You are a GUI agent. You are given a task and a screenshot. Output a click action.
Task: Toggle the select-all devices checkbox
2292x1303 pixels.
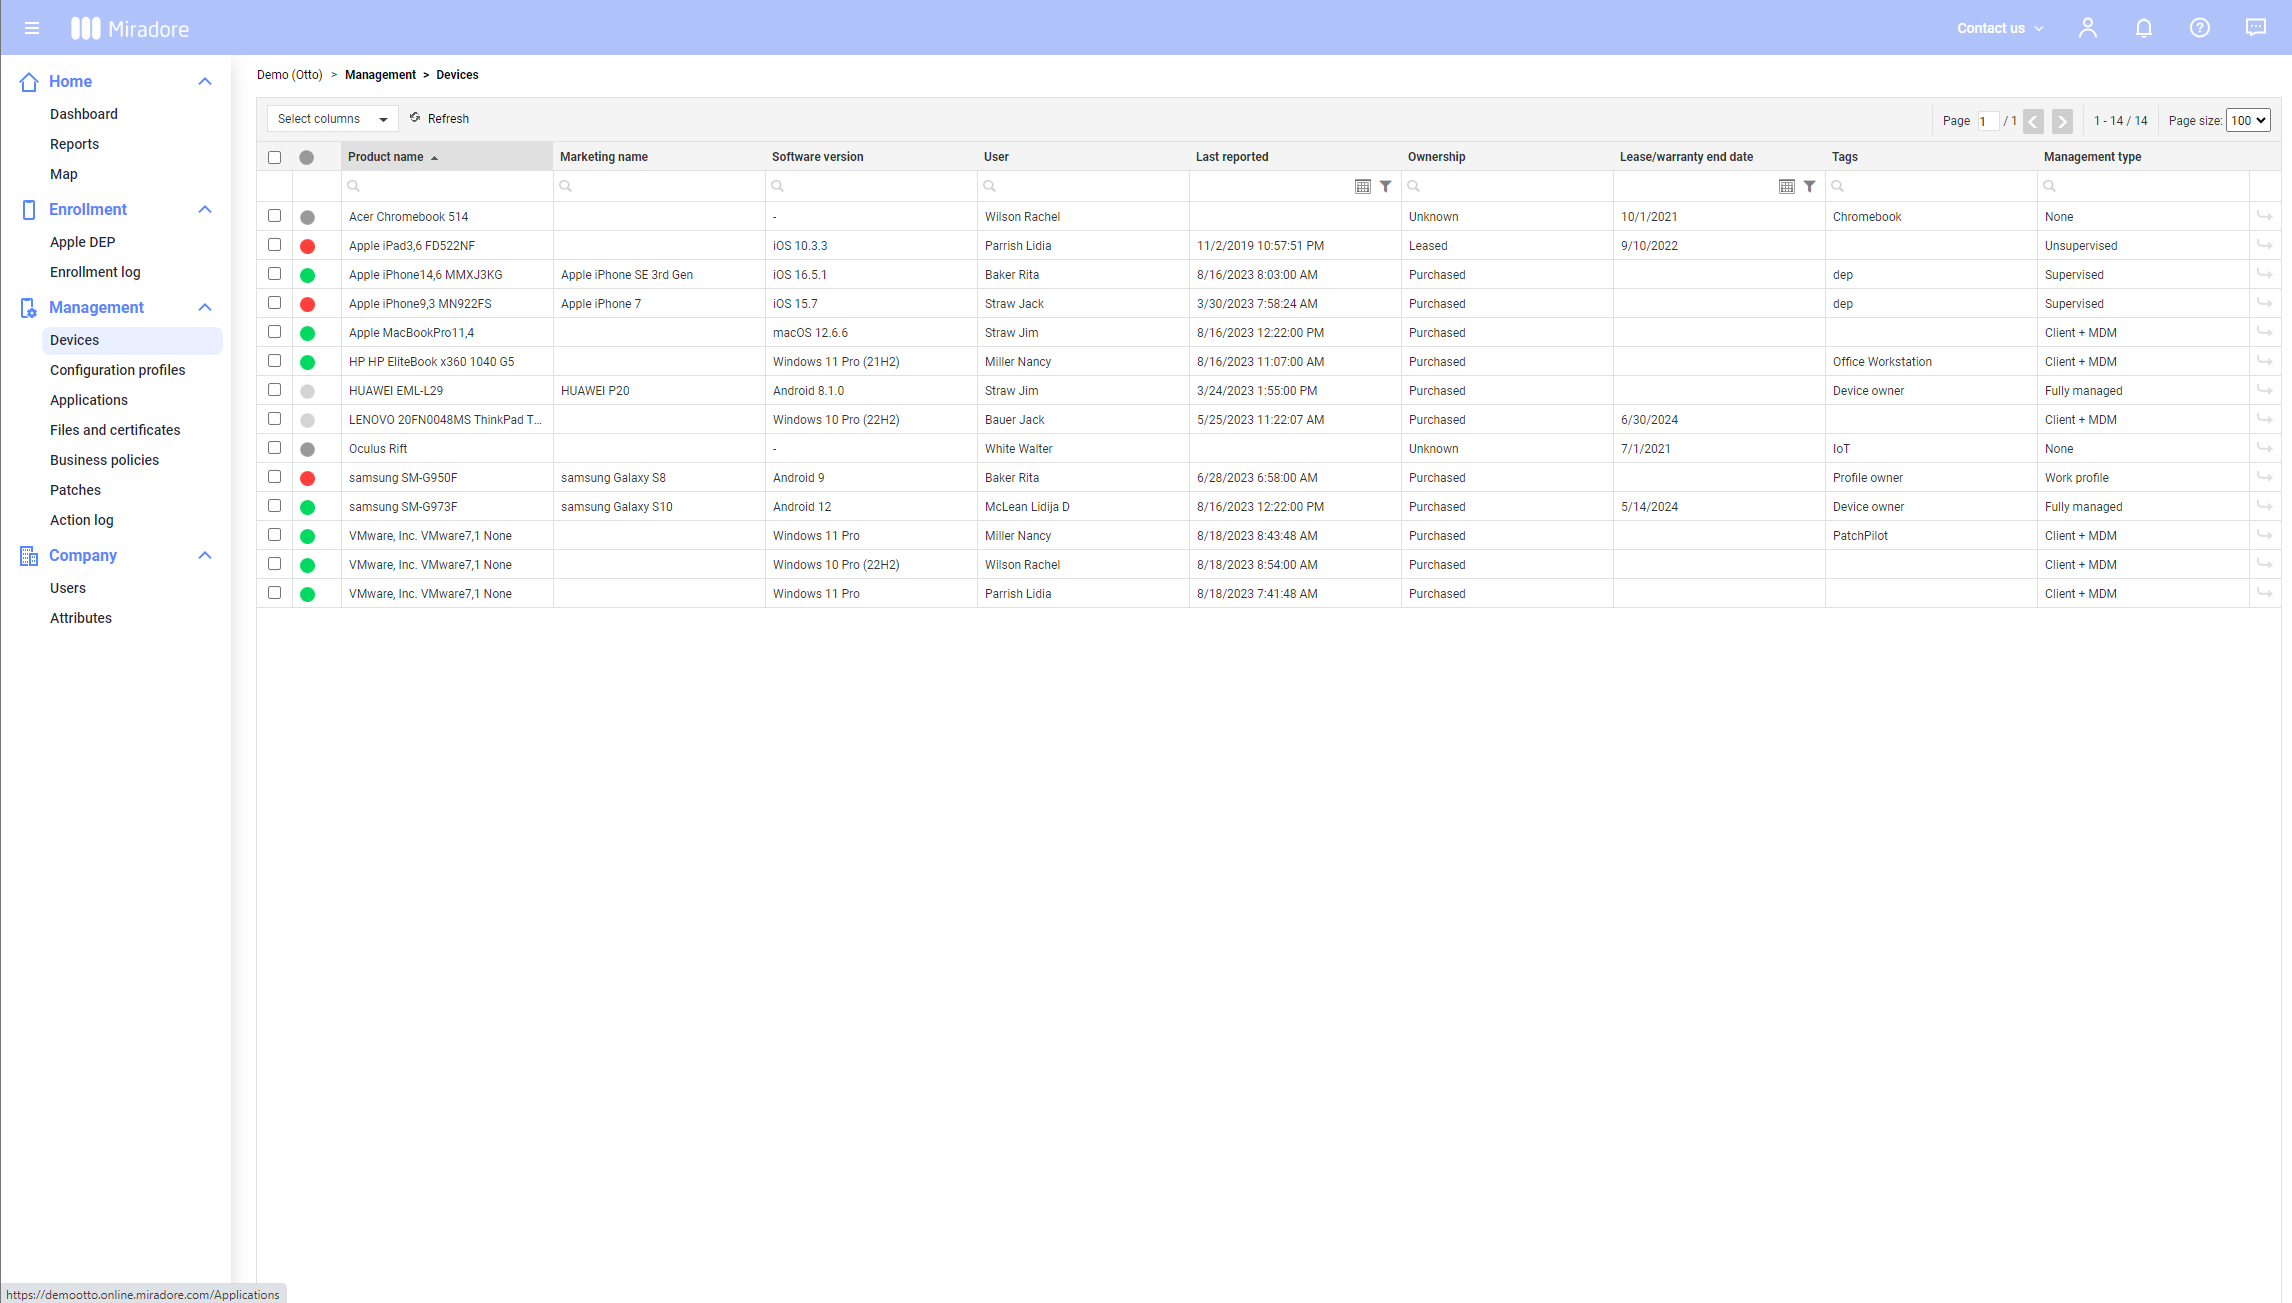[x=275, y=158]
